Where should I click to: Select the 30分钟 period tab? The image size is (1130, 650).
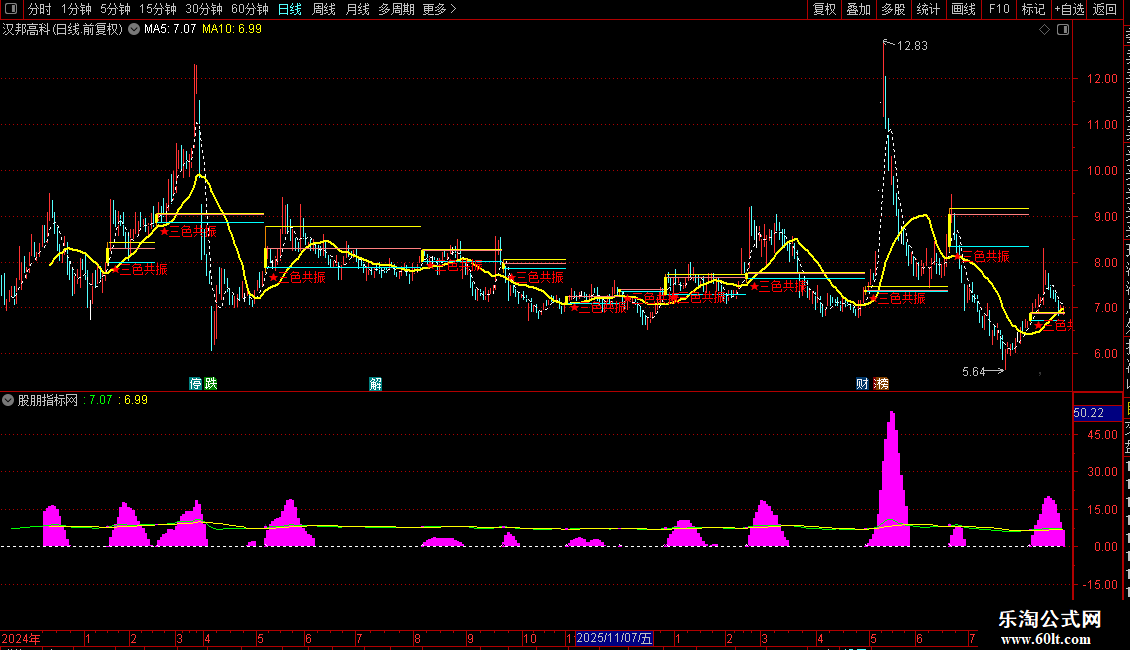coord(204,9)
